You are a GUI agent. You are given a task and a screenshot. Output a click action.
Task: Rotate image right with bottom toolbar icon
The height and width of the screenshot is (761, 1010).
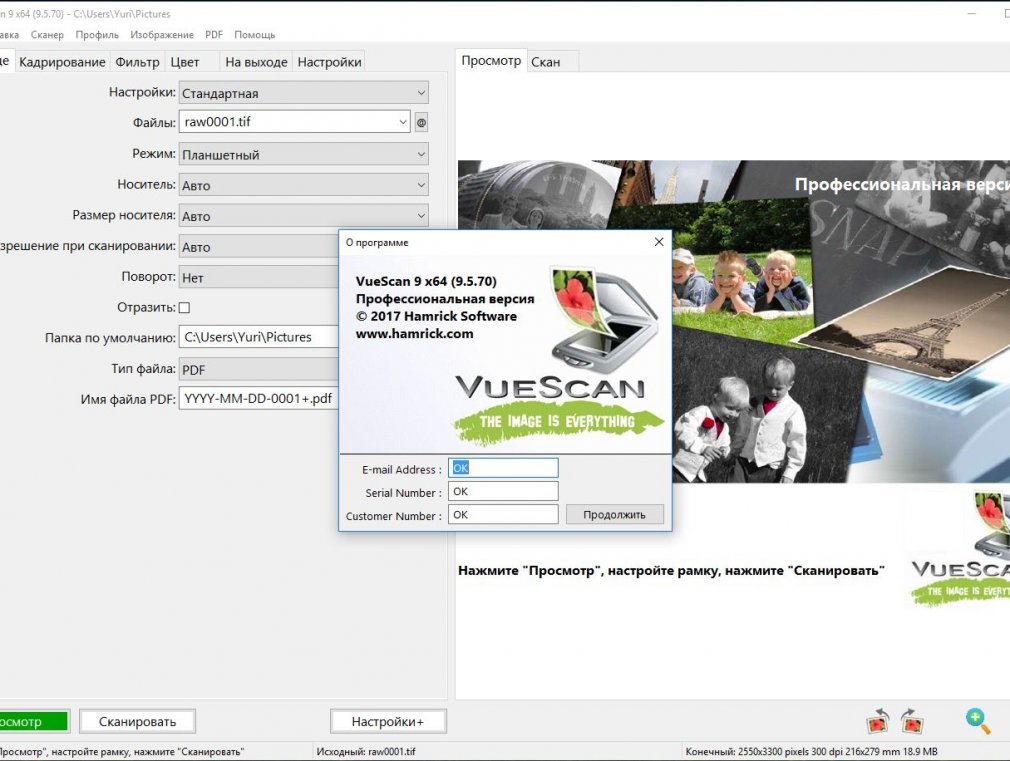(x=912, y=722)
